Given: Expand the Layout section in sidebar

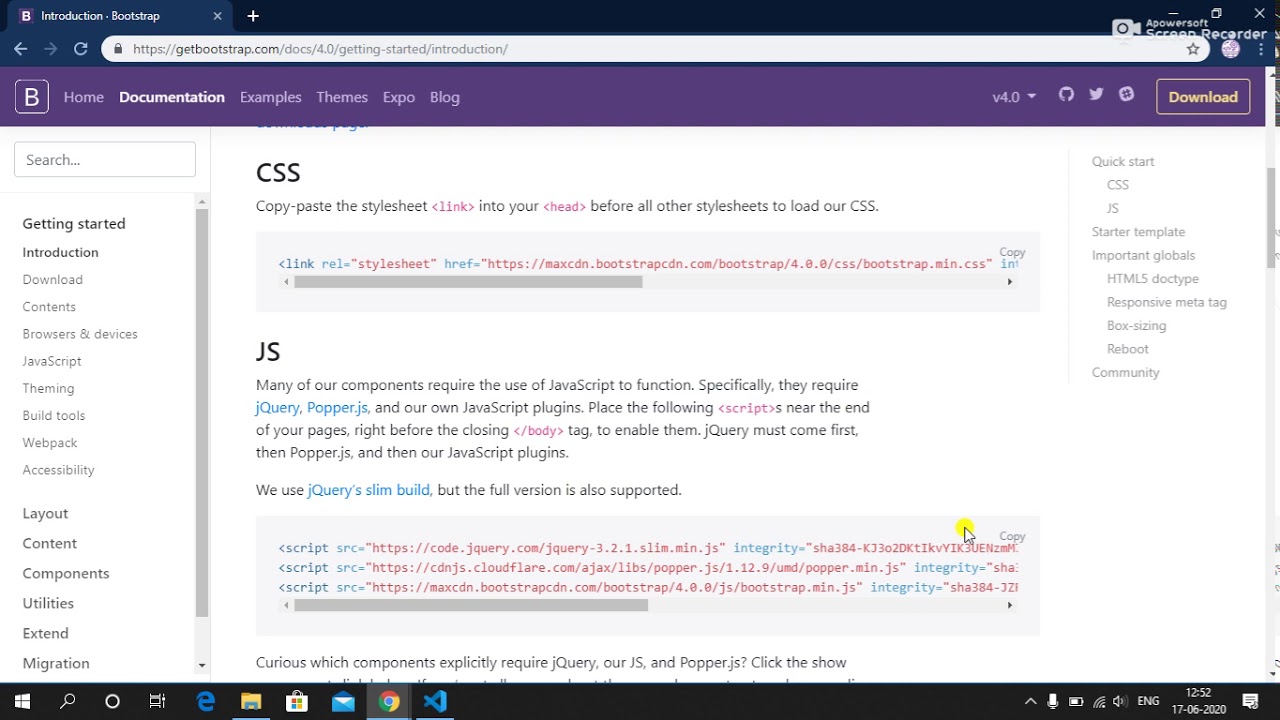Looking at the screenshot, I should (x=46, y=513).
